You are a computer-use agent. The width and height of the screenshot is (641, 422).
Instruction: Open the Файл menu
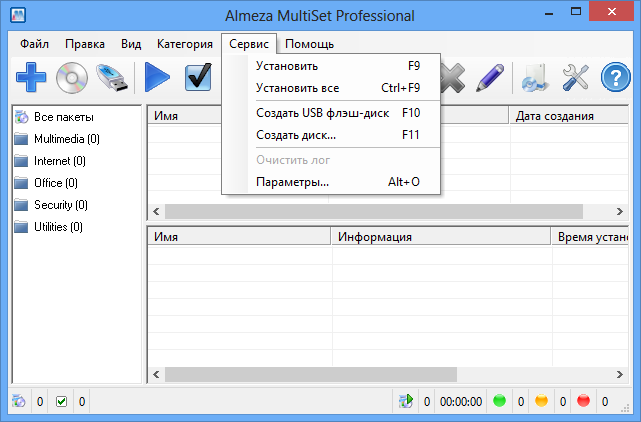(x=34, y=44)
